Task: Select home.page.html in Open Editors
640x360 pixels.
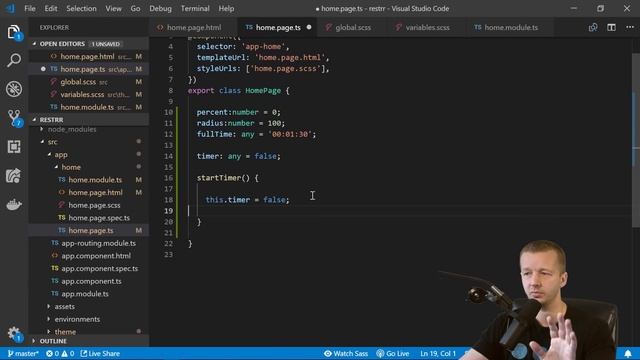Action: 89,56
